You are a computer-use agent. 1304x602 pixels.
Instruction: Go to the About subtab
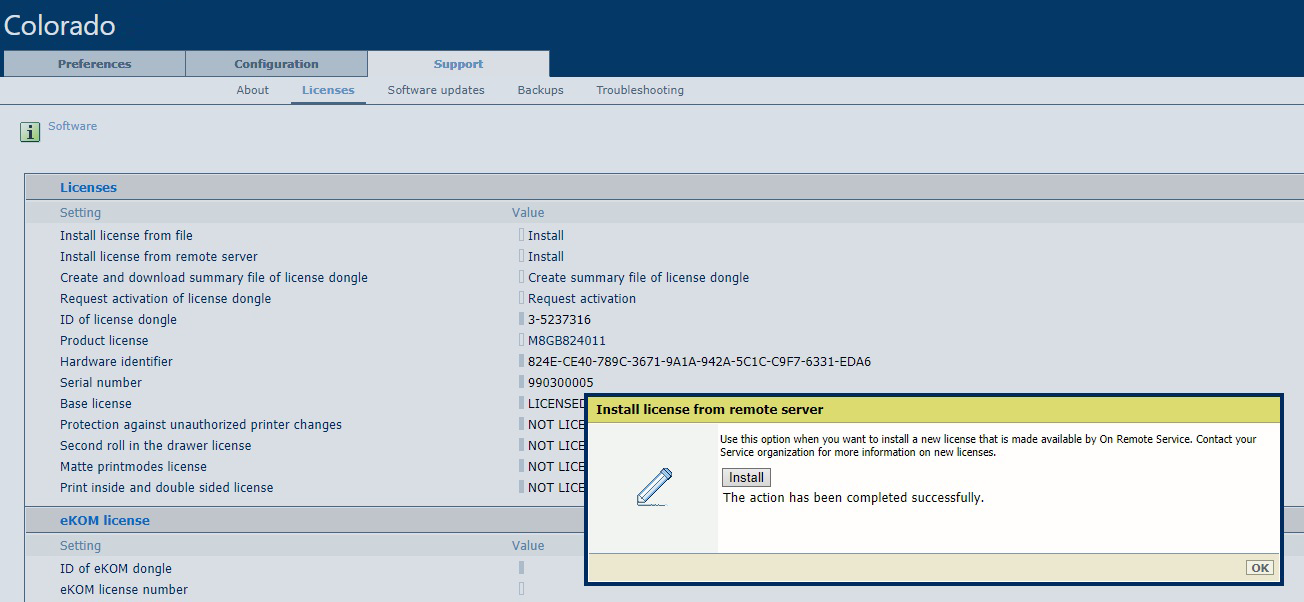(252, 90)
